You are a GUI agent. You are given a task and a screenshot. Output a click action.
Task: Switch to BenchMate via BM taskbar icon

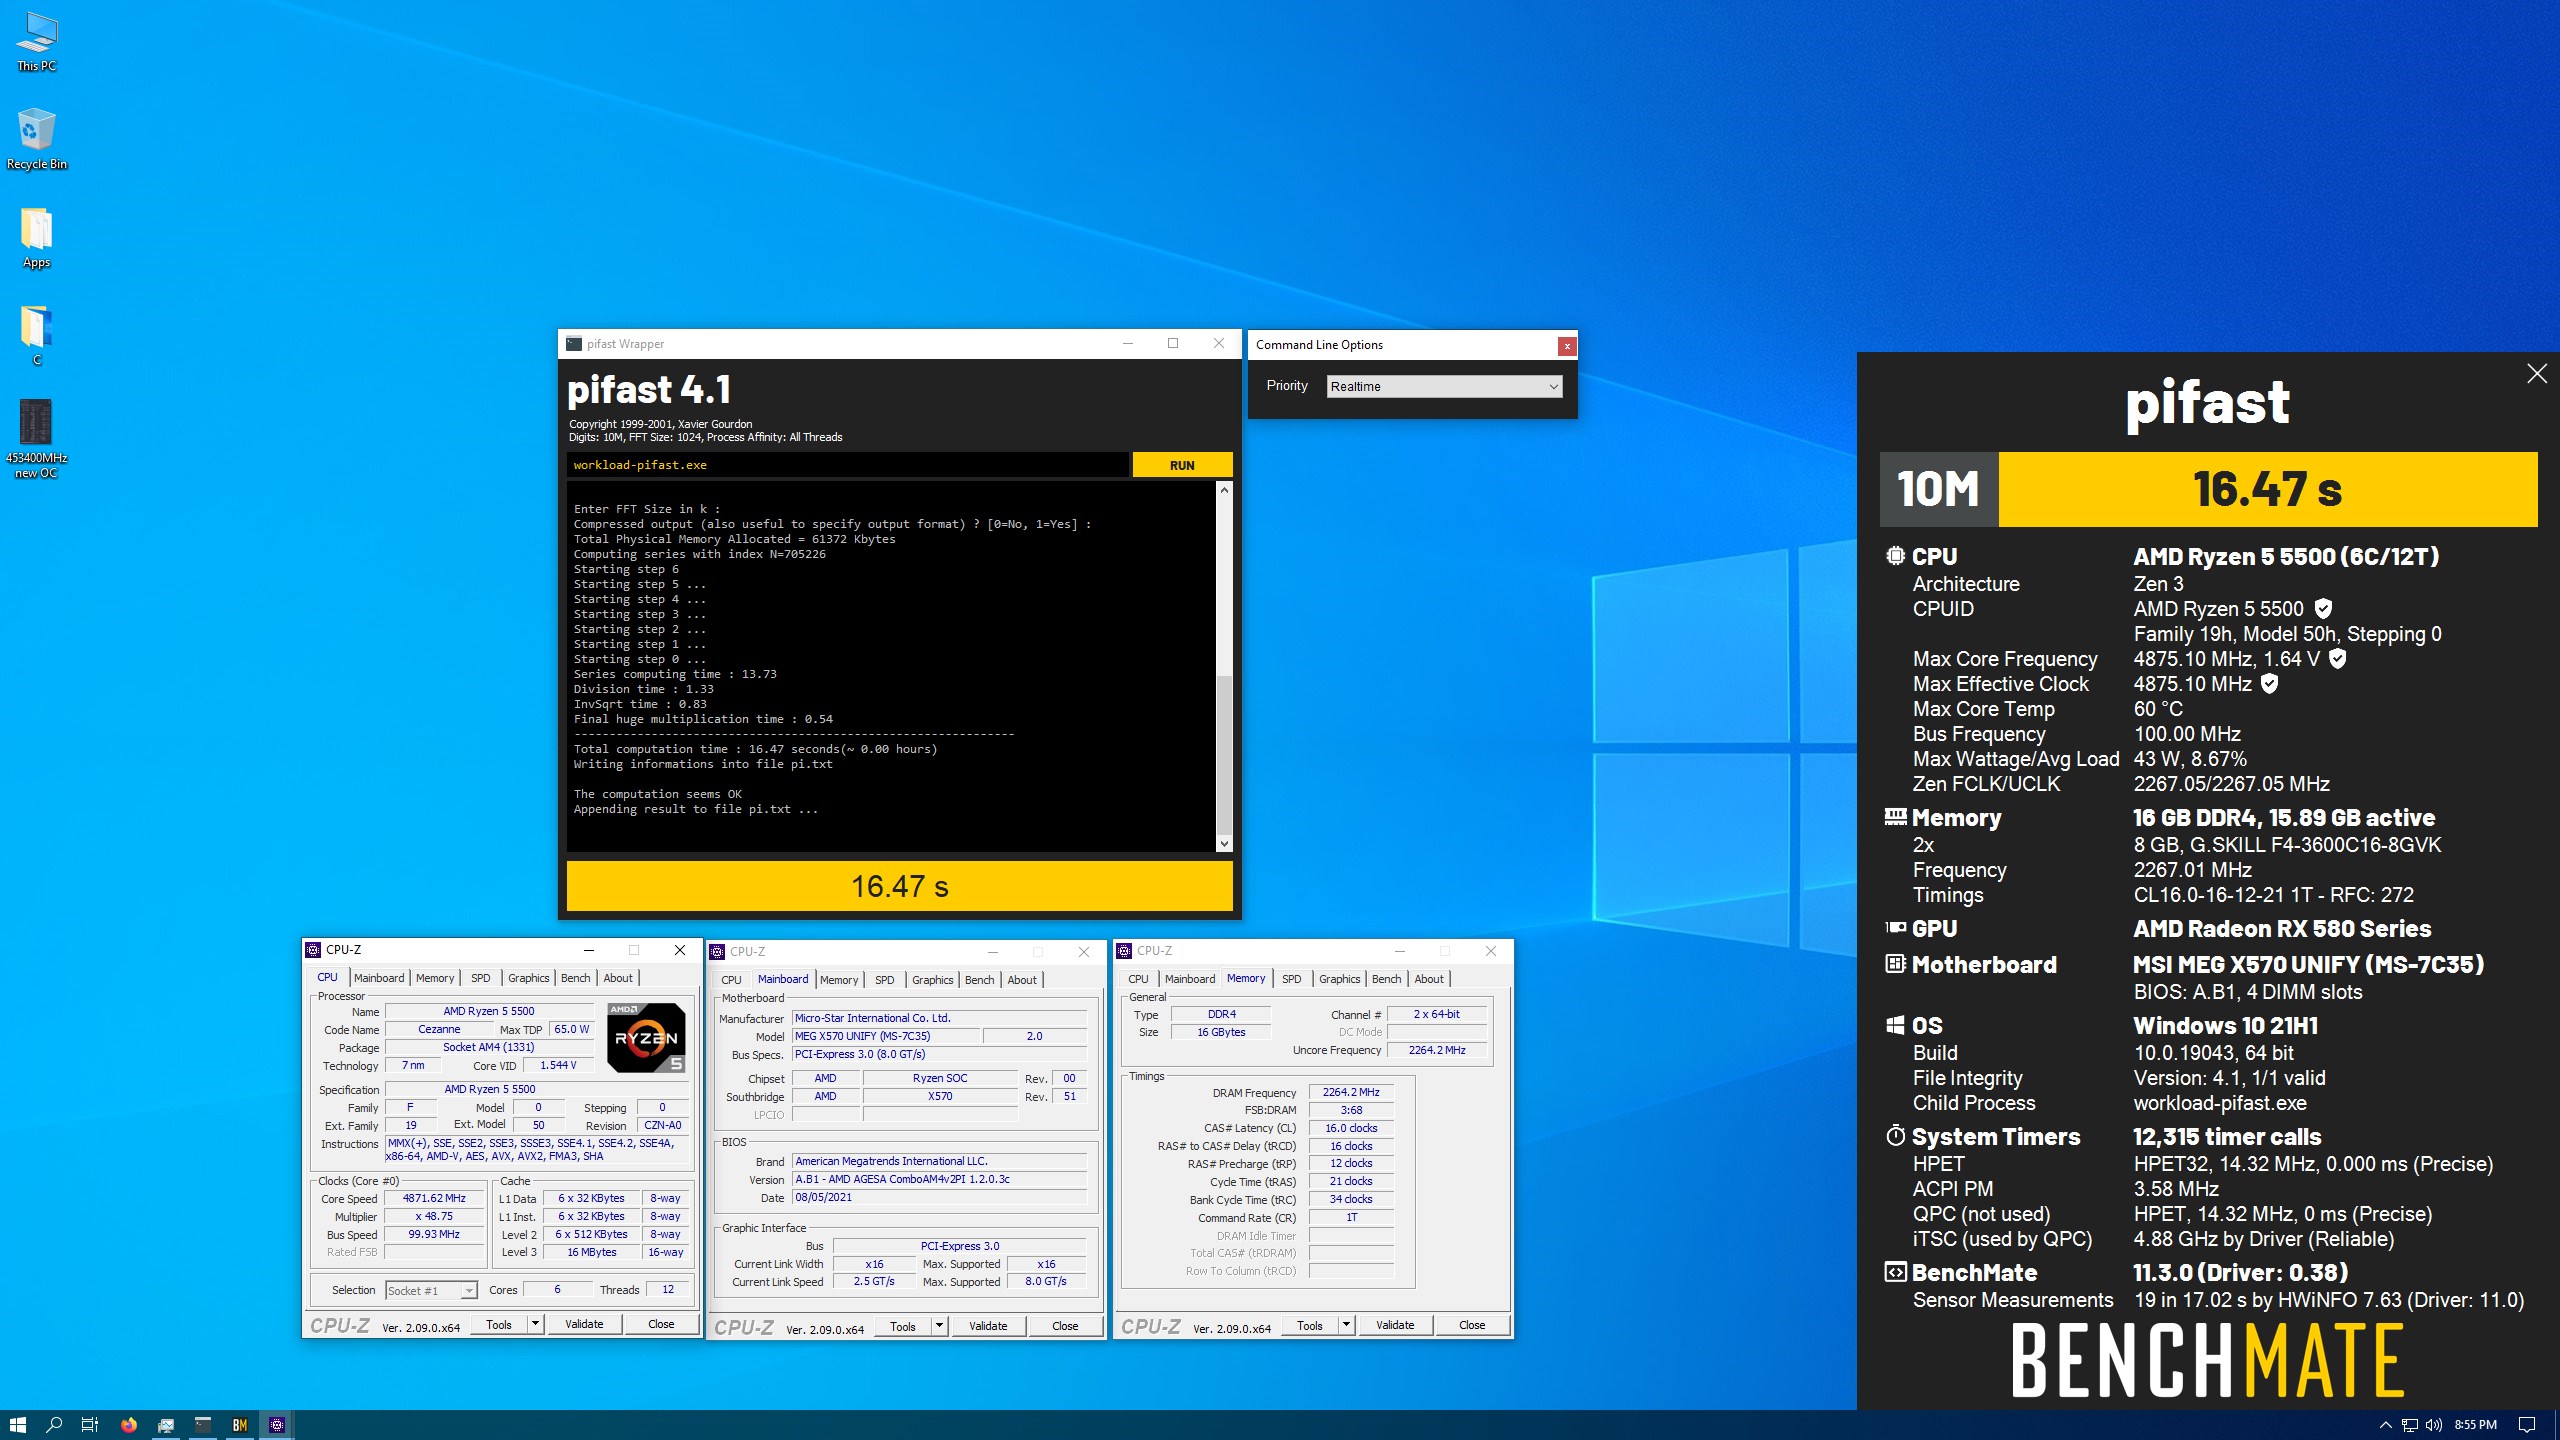(x=240, y=1425)
